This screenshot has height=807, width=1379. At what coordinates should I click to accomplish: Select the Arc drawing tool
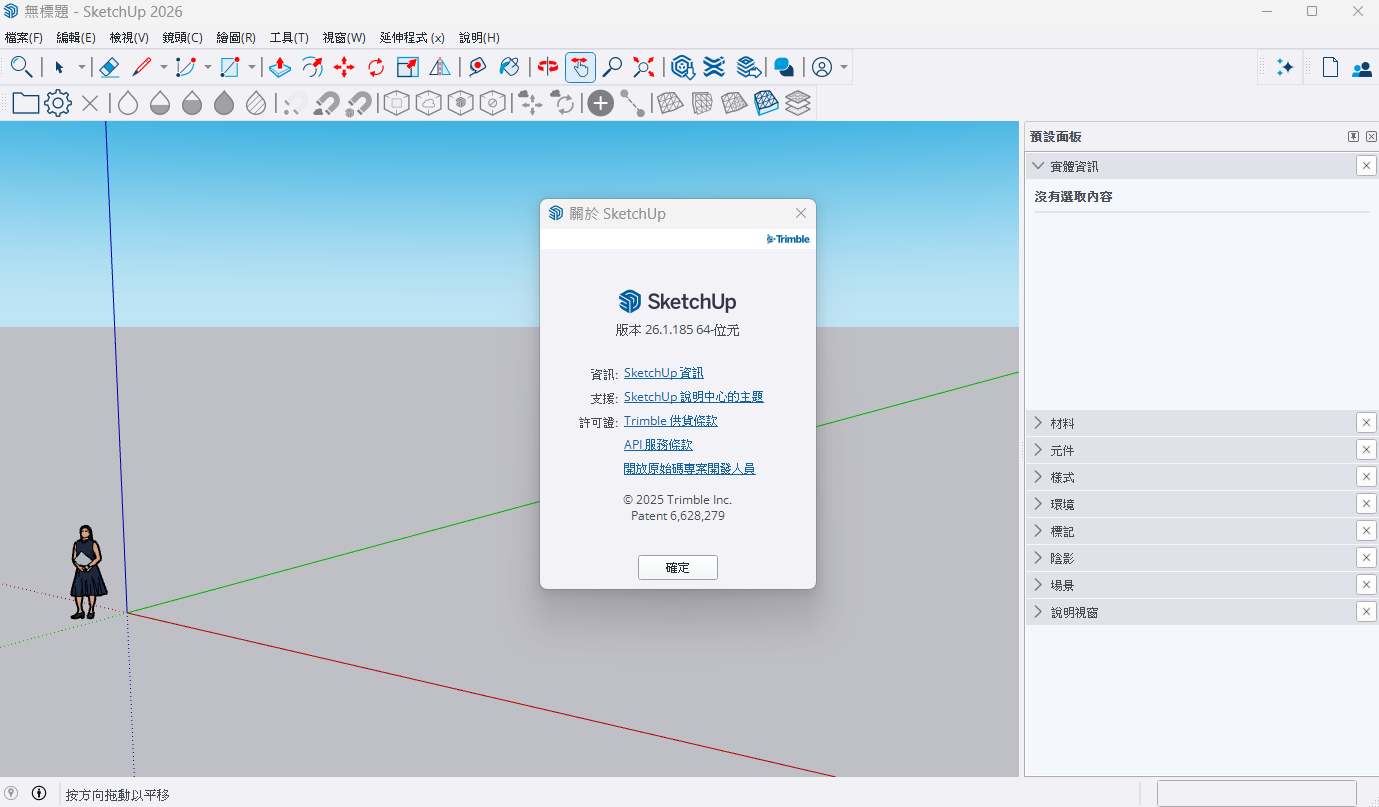[x=185, y=67]
